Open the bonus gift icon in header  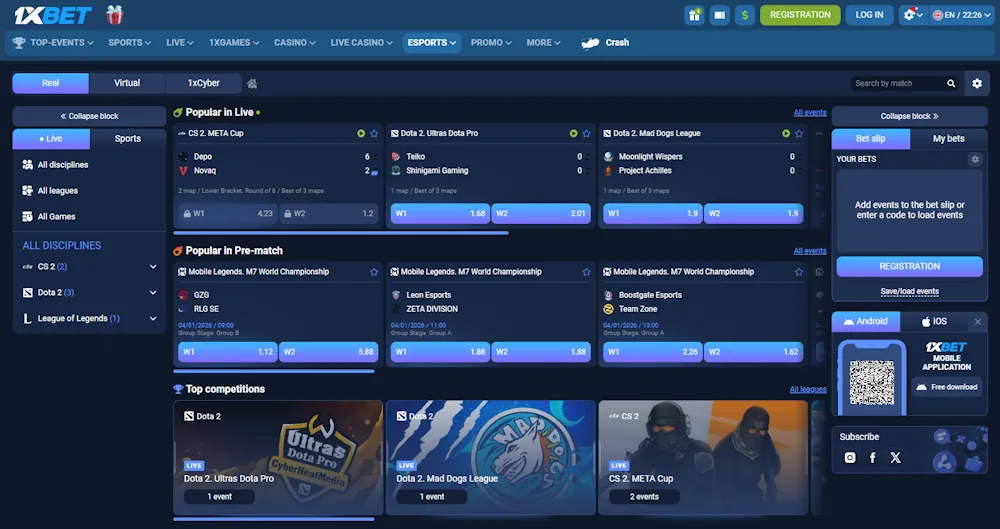[x=695, y=15]
